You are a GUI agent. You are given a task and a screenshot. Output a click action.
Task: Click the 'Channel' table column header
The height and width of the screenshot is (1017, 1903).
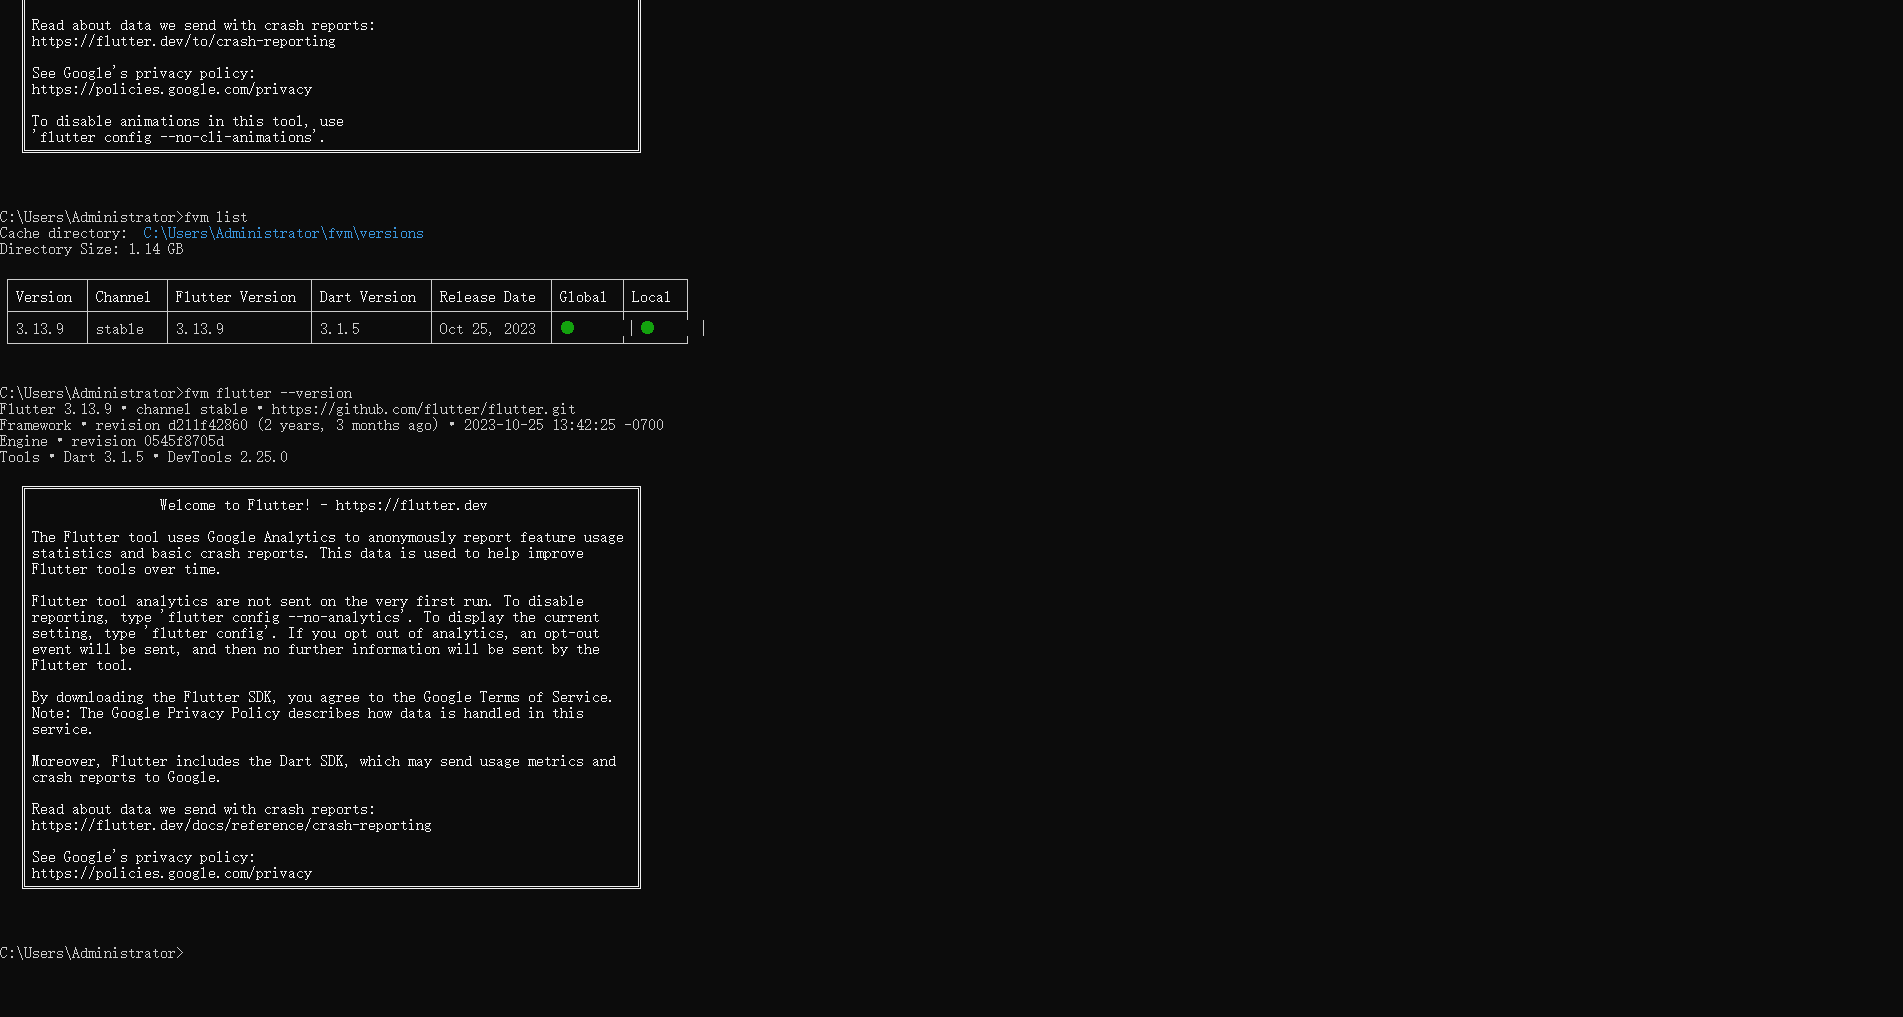(x=123, y=297)
